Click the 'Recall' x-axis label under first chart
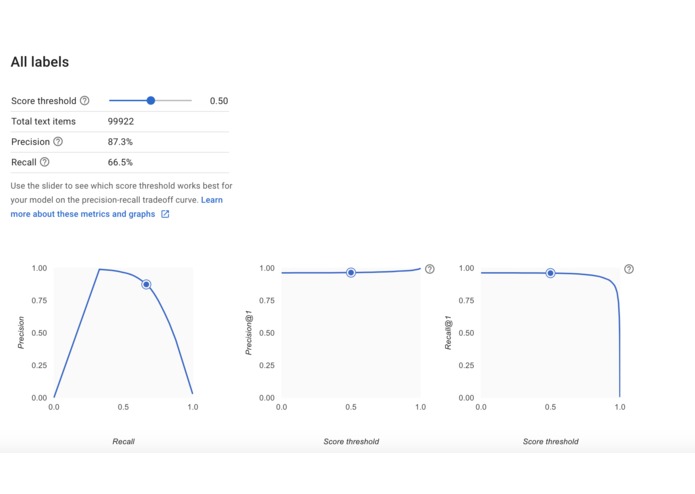The image size is (695, 494). [123, 441]
